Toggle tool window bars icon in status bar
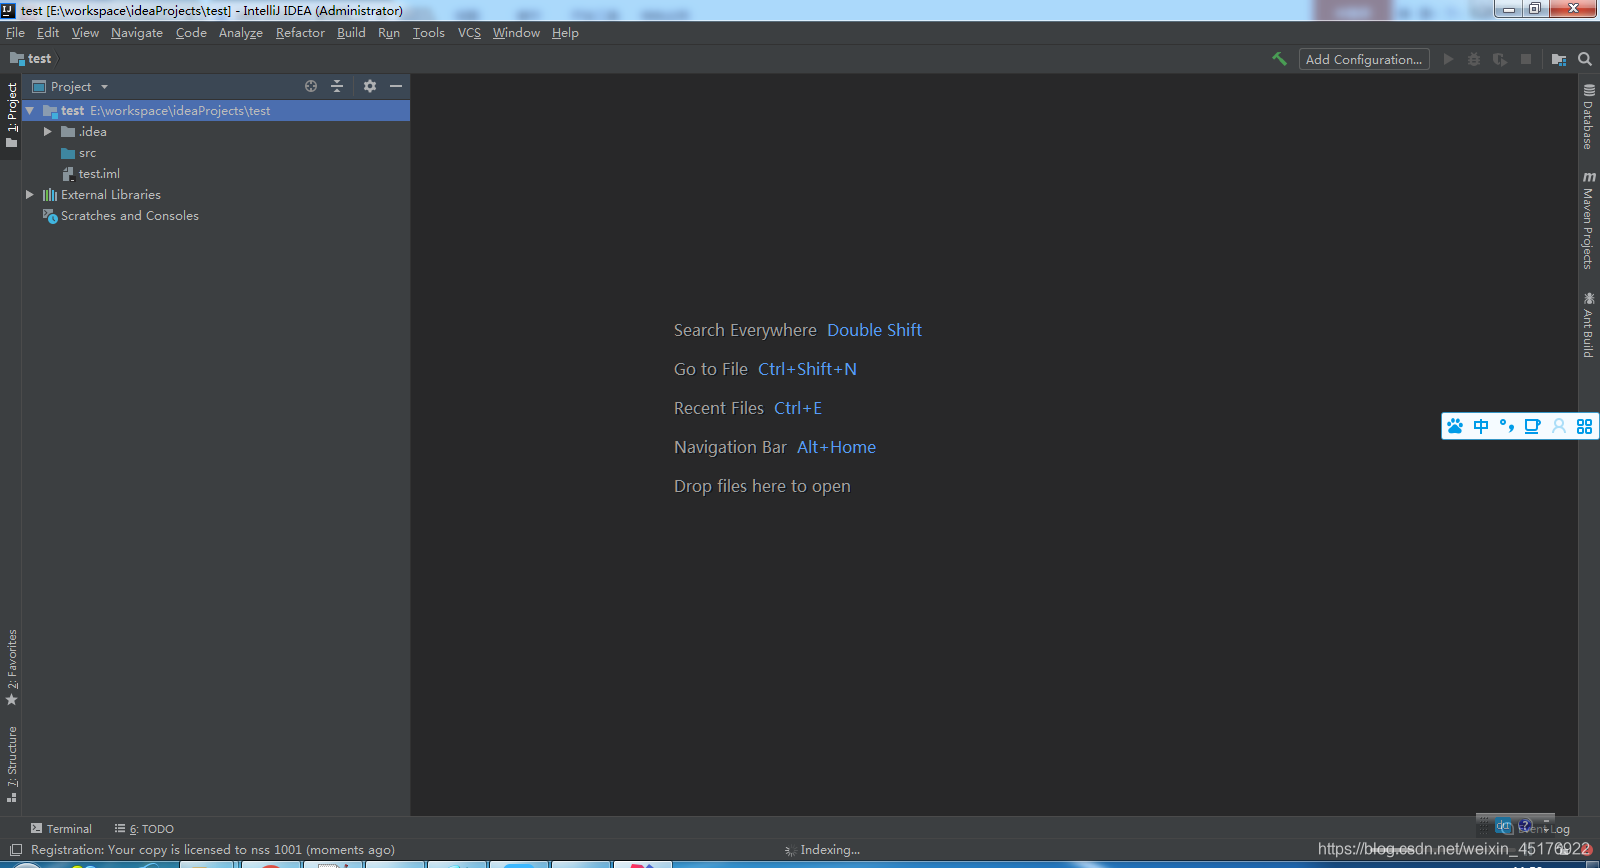This screenshot has width=1600, height=868. 15,850
